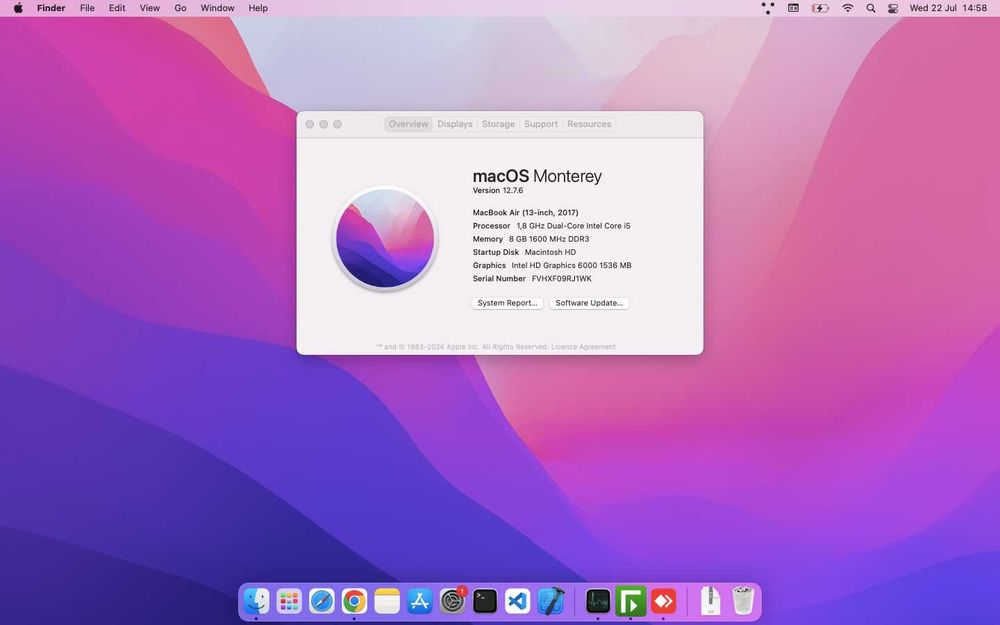Launch Terminal from the Dock

tap(485, 601)
